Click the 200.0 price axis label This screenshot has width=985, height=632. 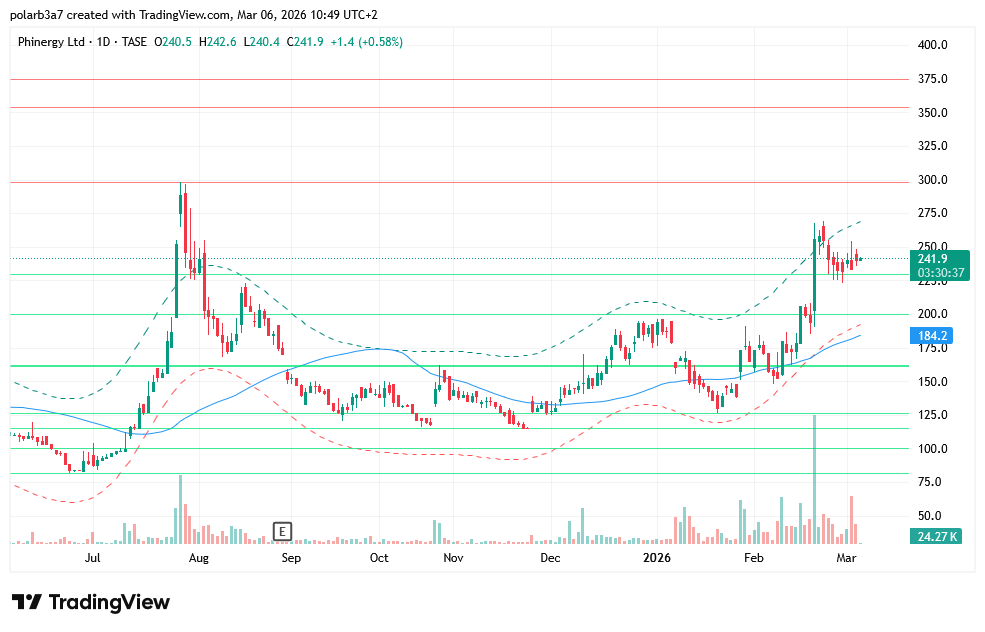932,314
